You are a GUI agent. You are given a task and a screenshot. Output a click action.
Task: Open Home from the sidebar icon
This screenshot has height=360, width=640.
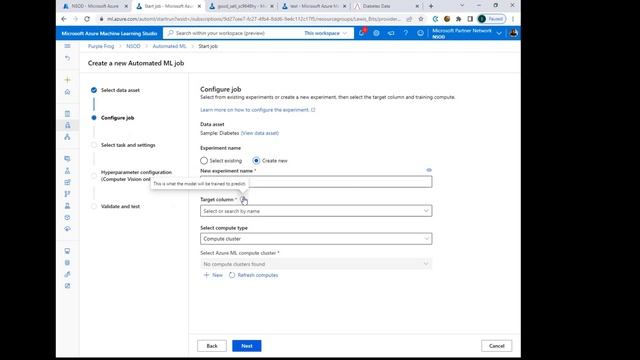67,92
